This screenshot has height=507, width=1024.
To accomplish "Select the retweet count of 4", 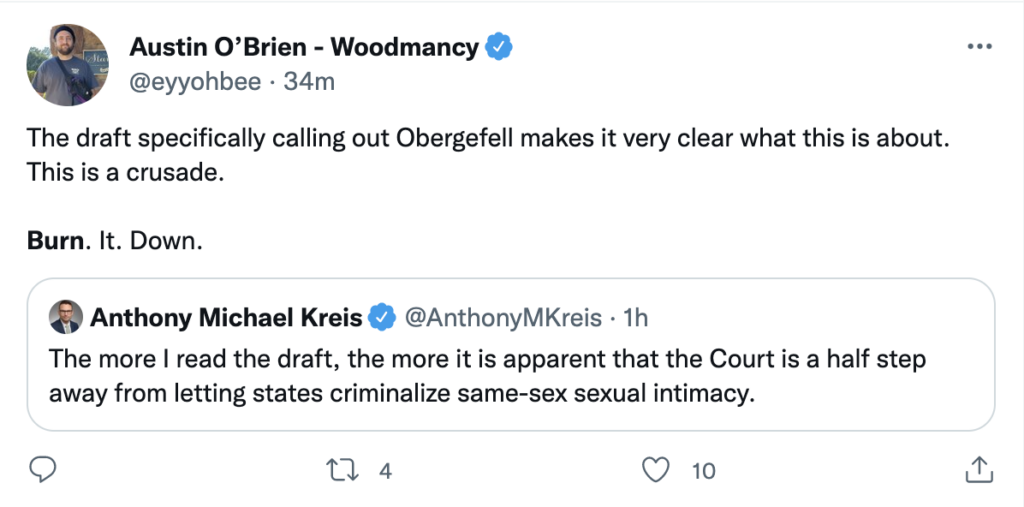I will (x=385, y=470).
